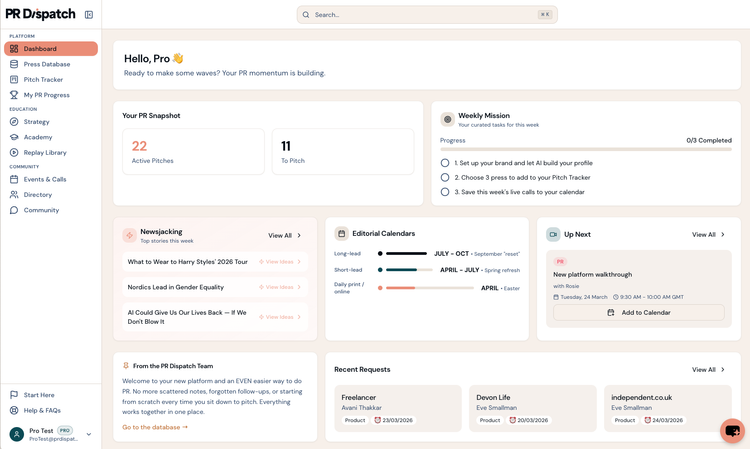Image resolution: width=750 pixels, height=449 pixels.
Task: Click the PRO badge next to Pro Test
Action: click(65, 430)
